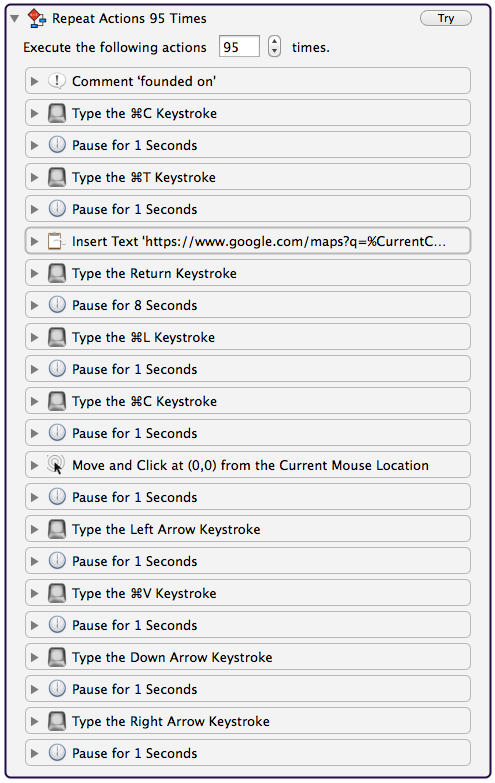Viewport: 495px width, 783px height.
Task: Click the Move and Click mouse pointer icon
Action: pos(56,465)
